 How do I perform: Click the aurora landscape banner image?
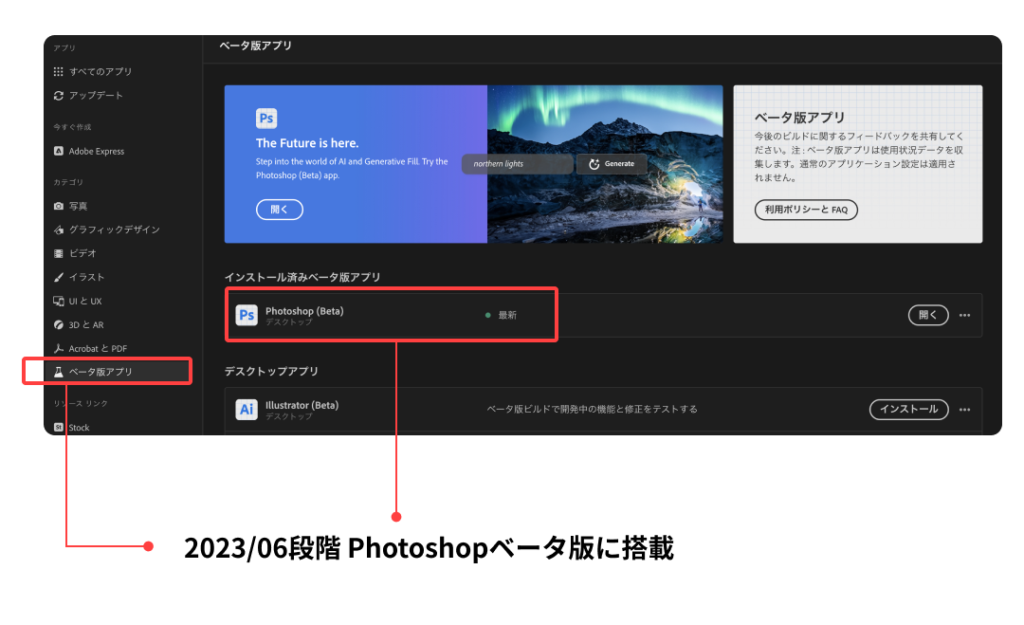click(x=605, y=164)
